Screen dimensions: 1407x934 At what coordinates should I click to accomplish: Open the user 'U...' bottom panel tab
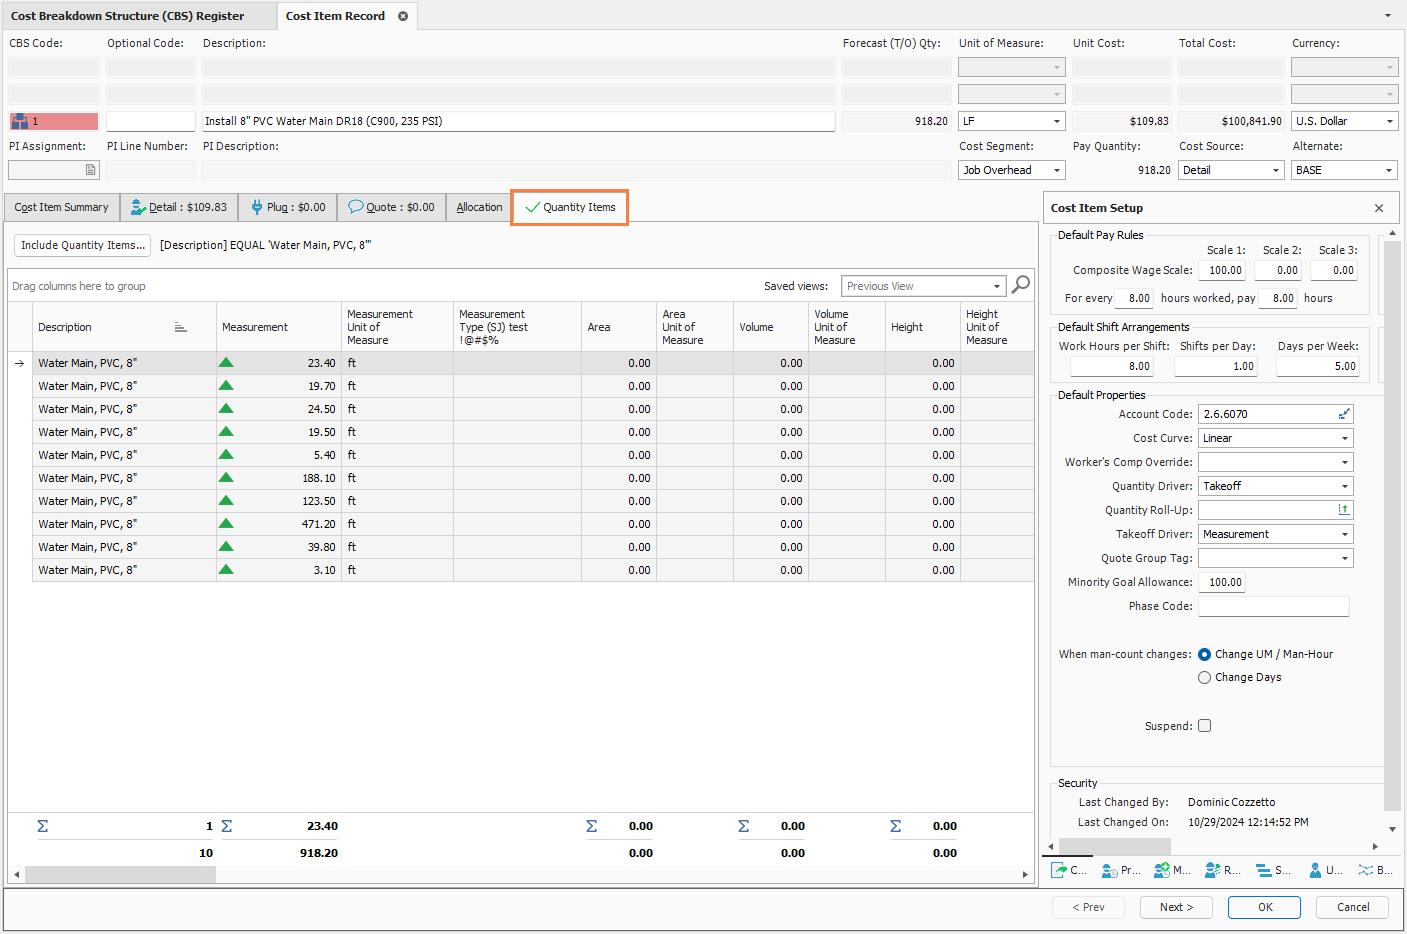click(1325, 870)
